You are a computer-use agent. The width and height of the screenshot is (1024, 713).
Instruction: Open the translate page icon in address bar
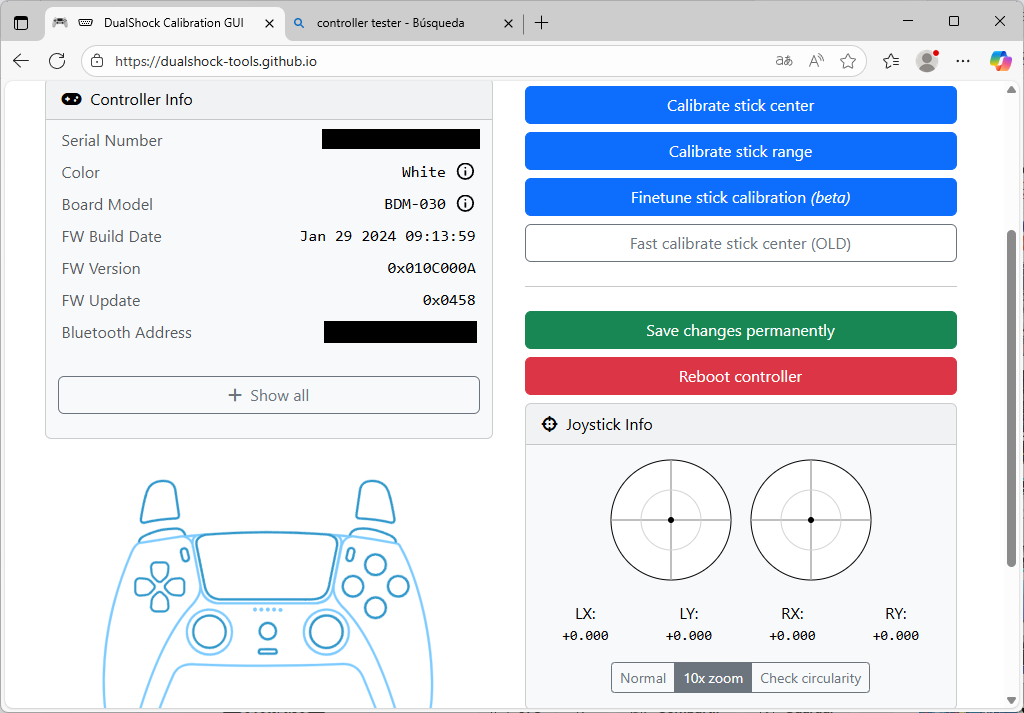coord(784,61)
